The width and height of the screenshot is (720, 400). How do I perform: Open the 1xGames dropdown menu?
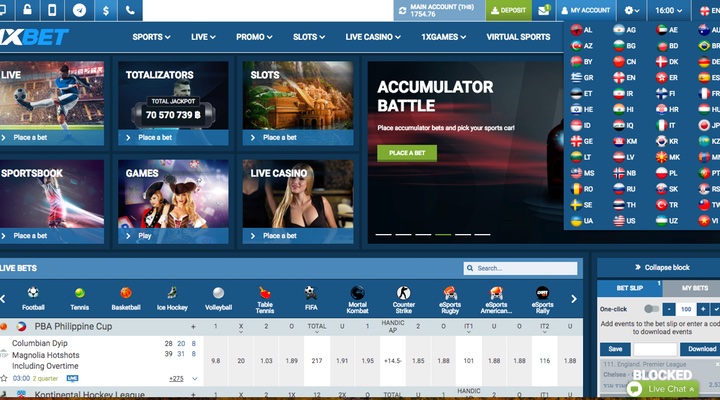point(444,37)
